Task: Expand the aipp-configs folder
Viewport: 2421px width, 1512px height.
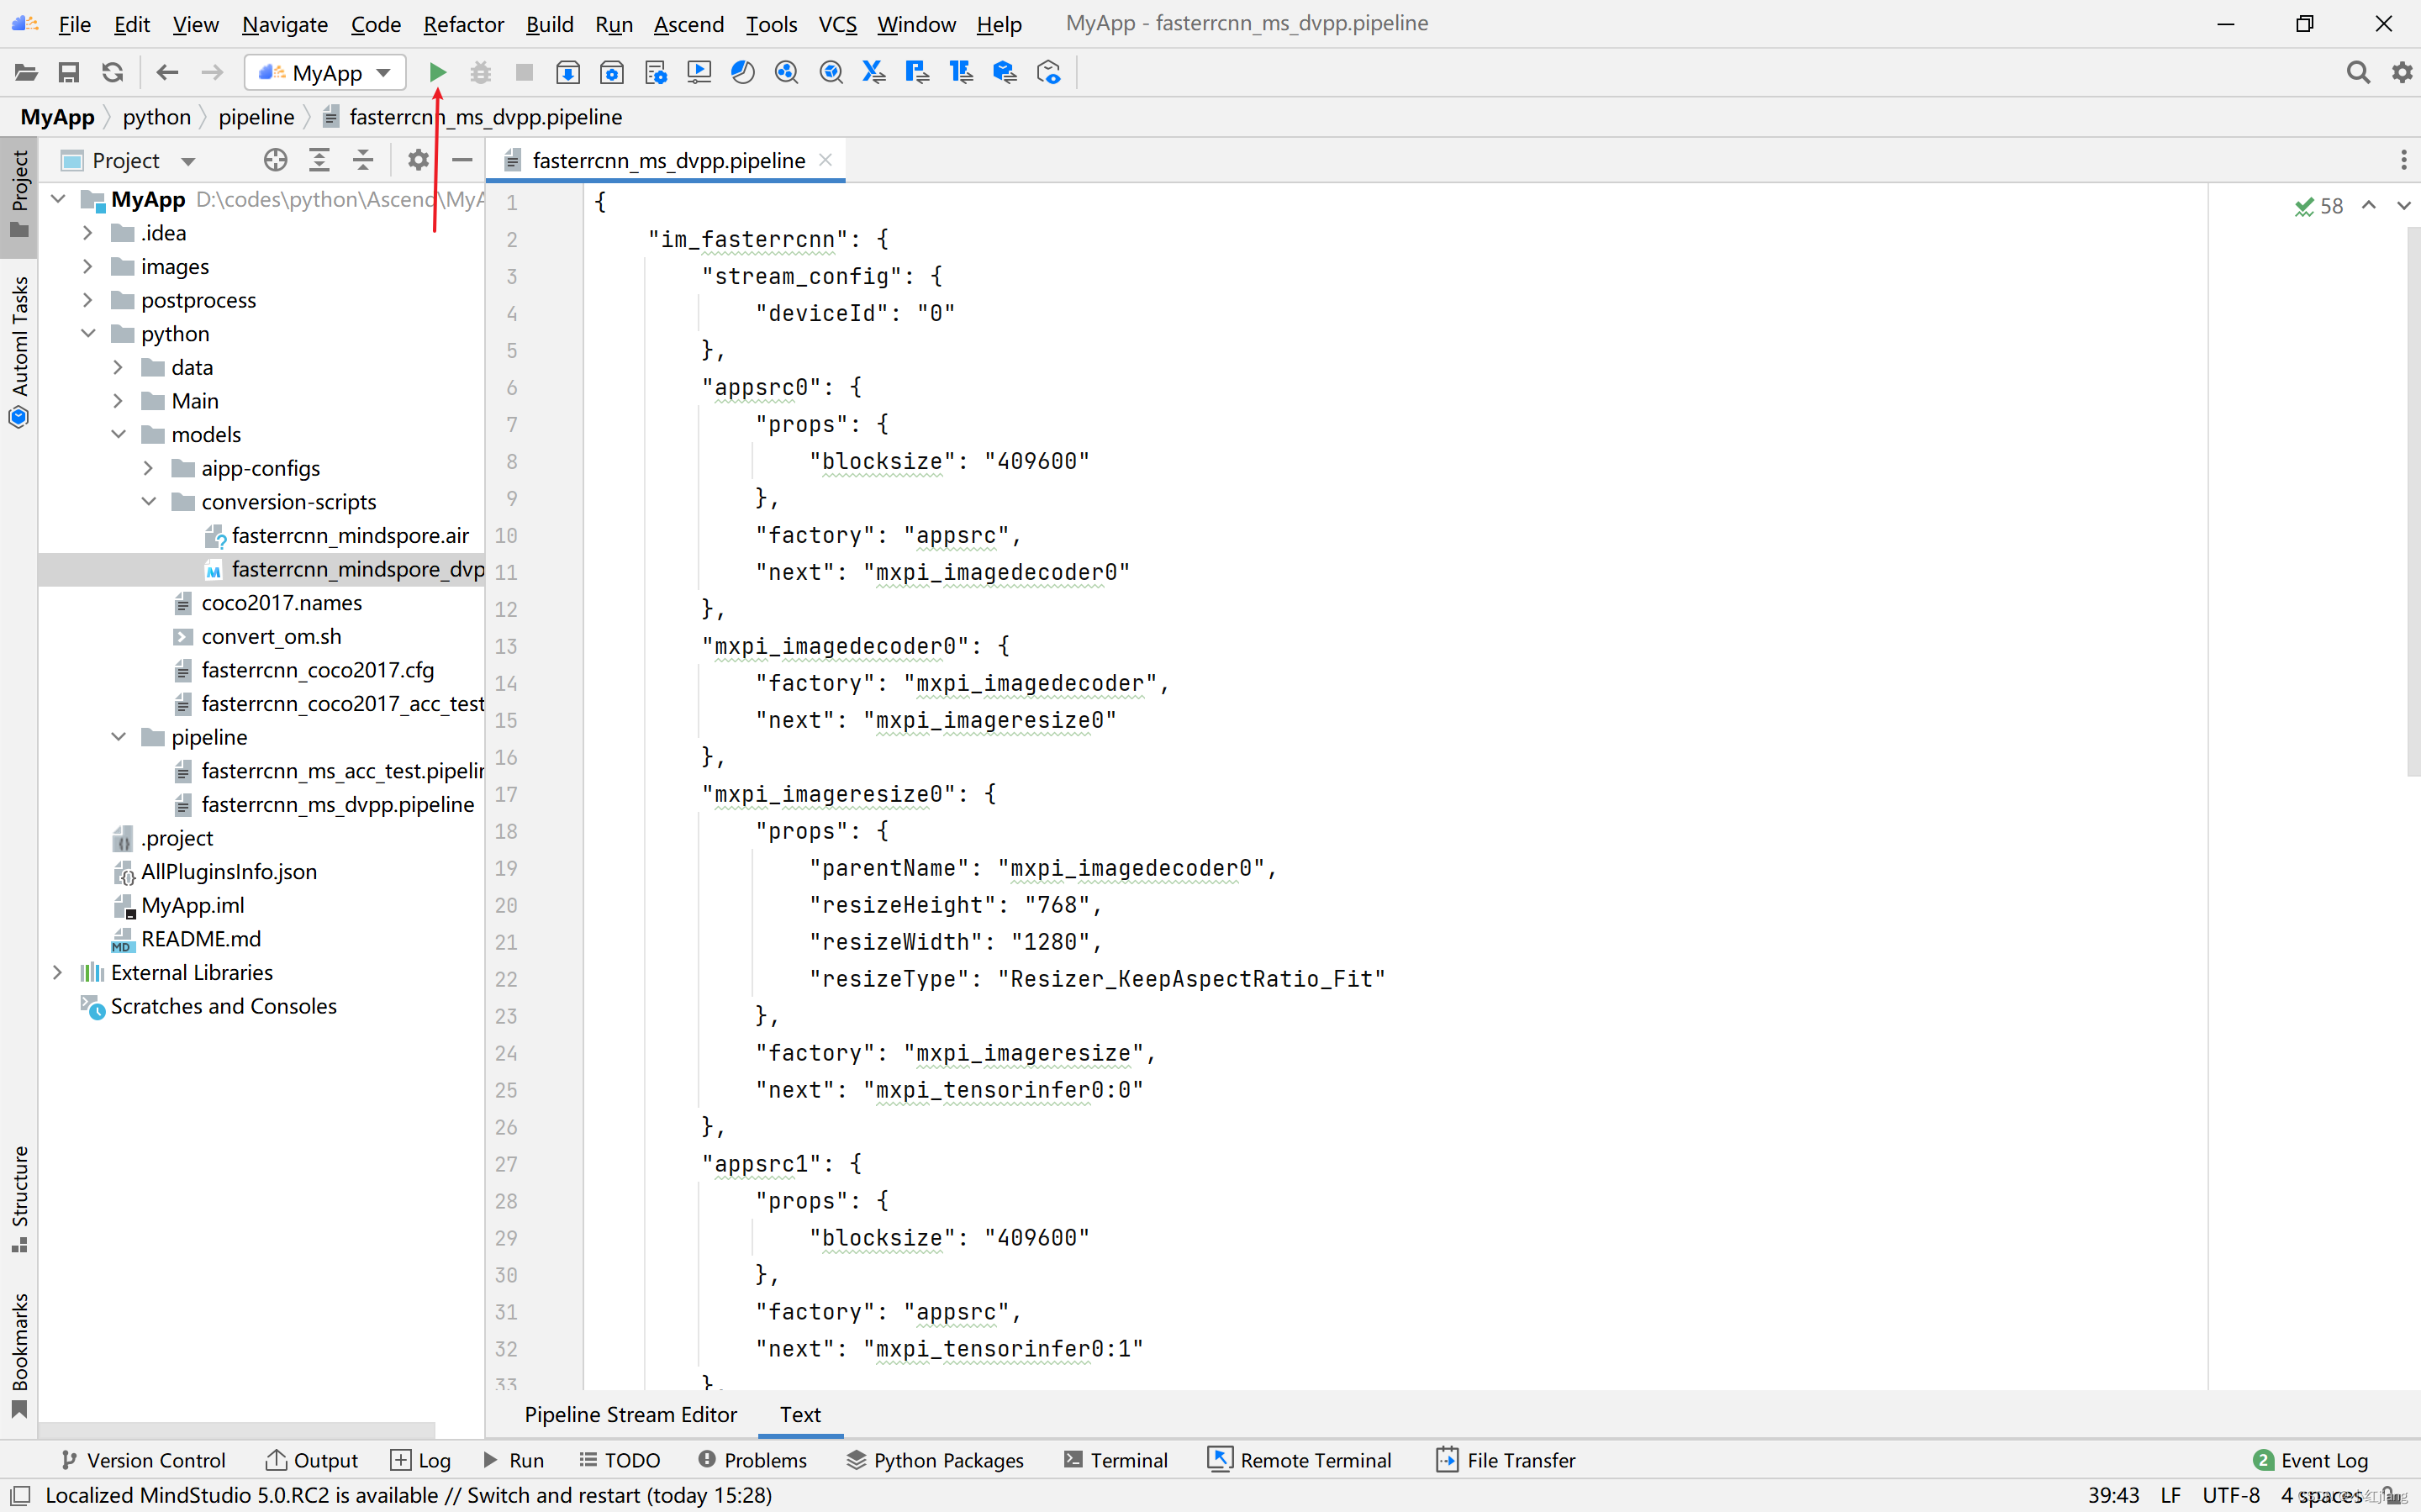Action: (148, 468)
